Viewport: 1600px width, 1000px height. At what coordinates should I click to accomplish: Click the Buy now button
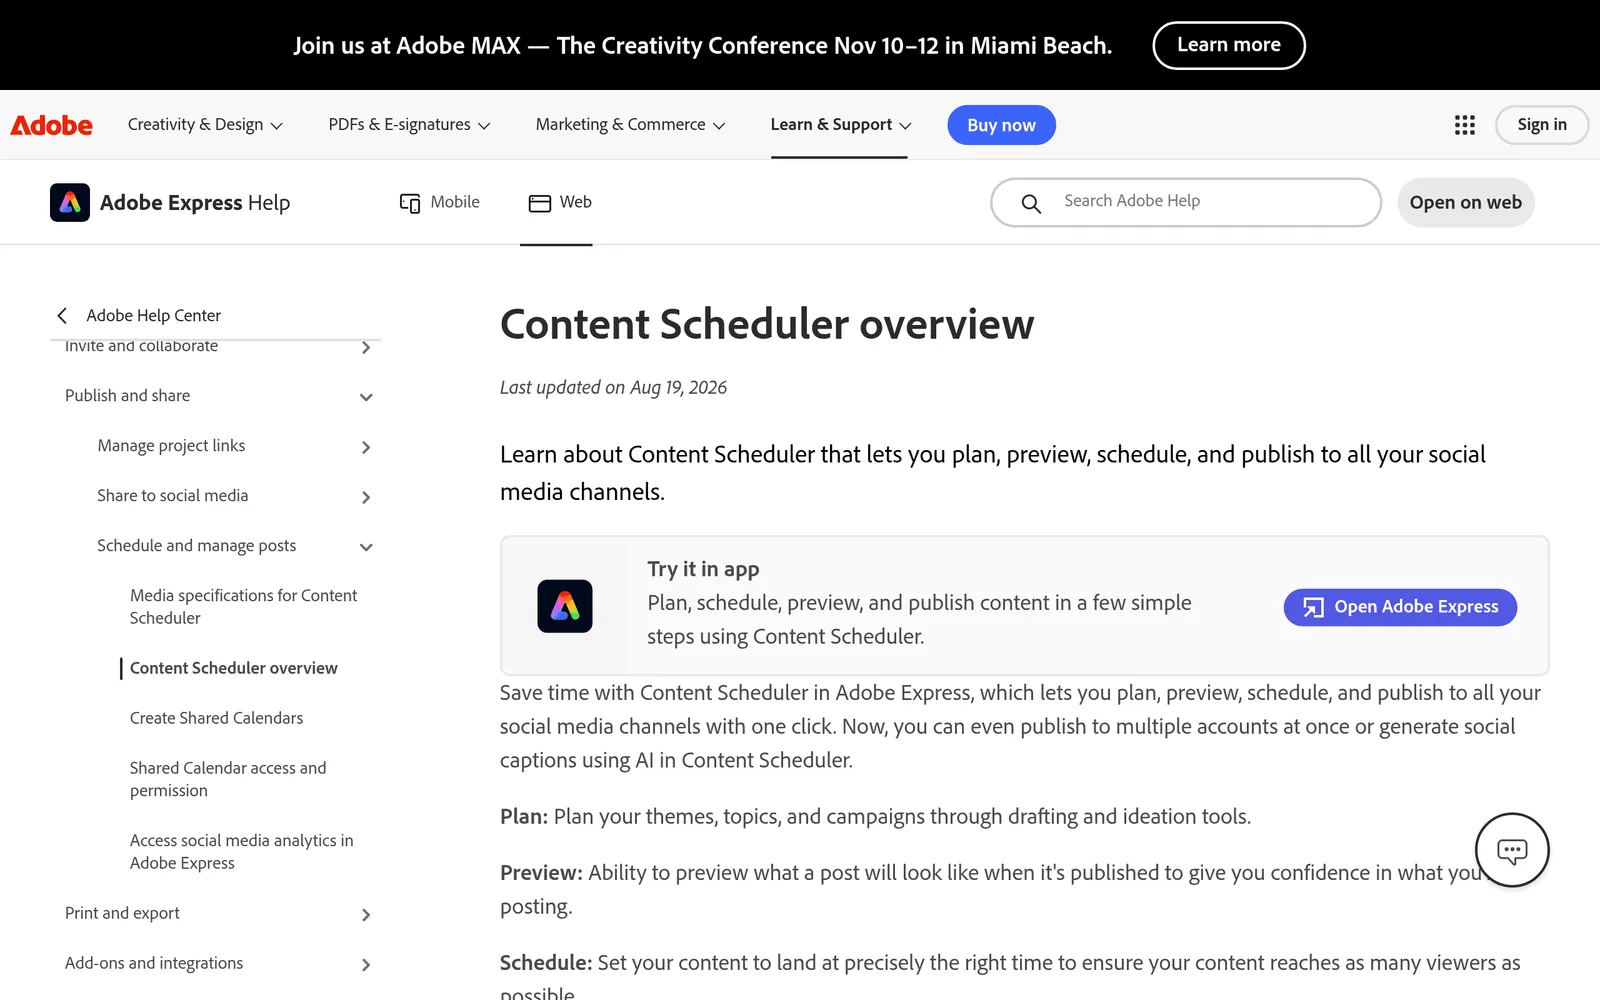tap(1001, 125)
